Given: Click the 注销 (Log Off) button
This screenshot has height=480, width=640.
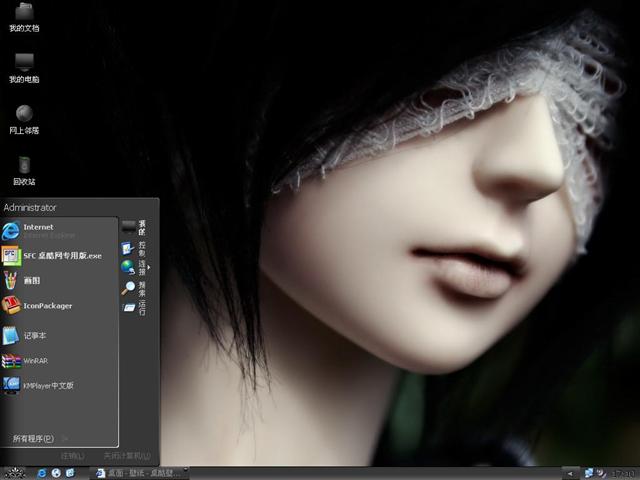Looking at the screenshot, I should 72,456.
